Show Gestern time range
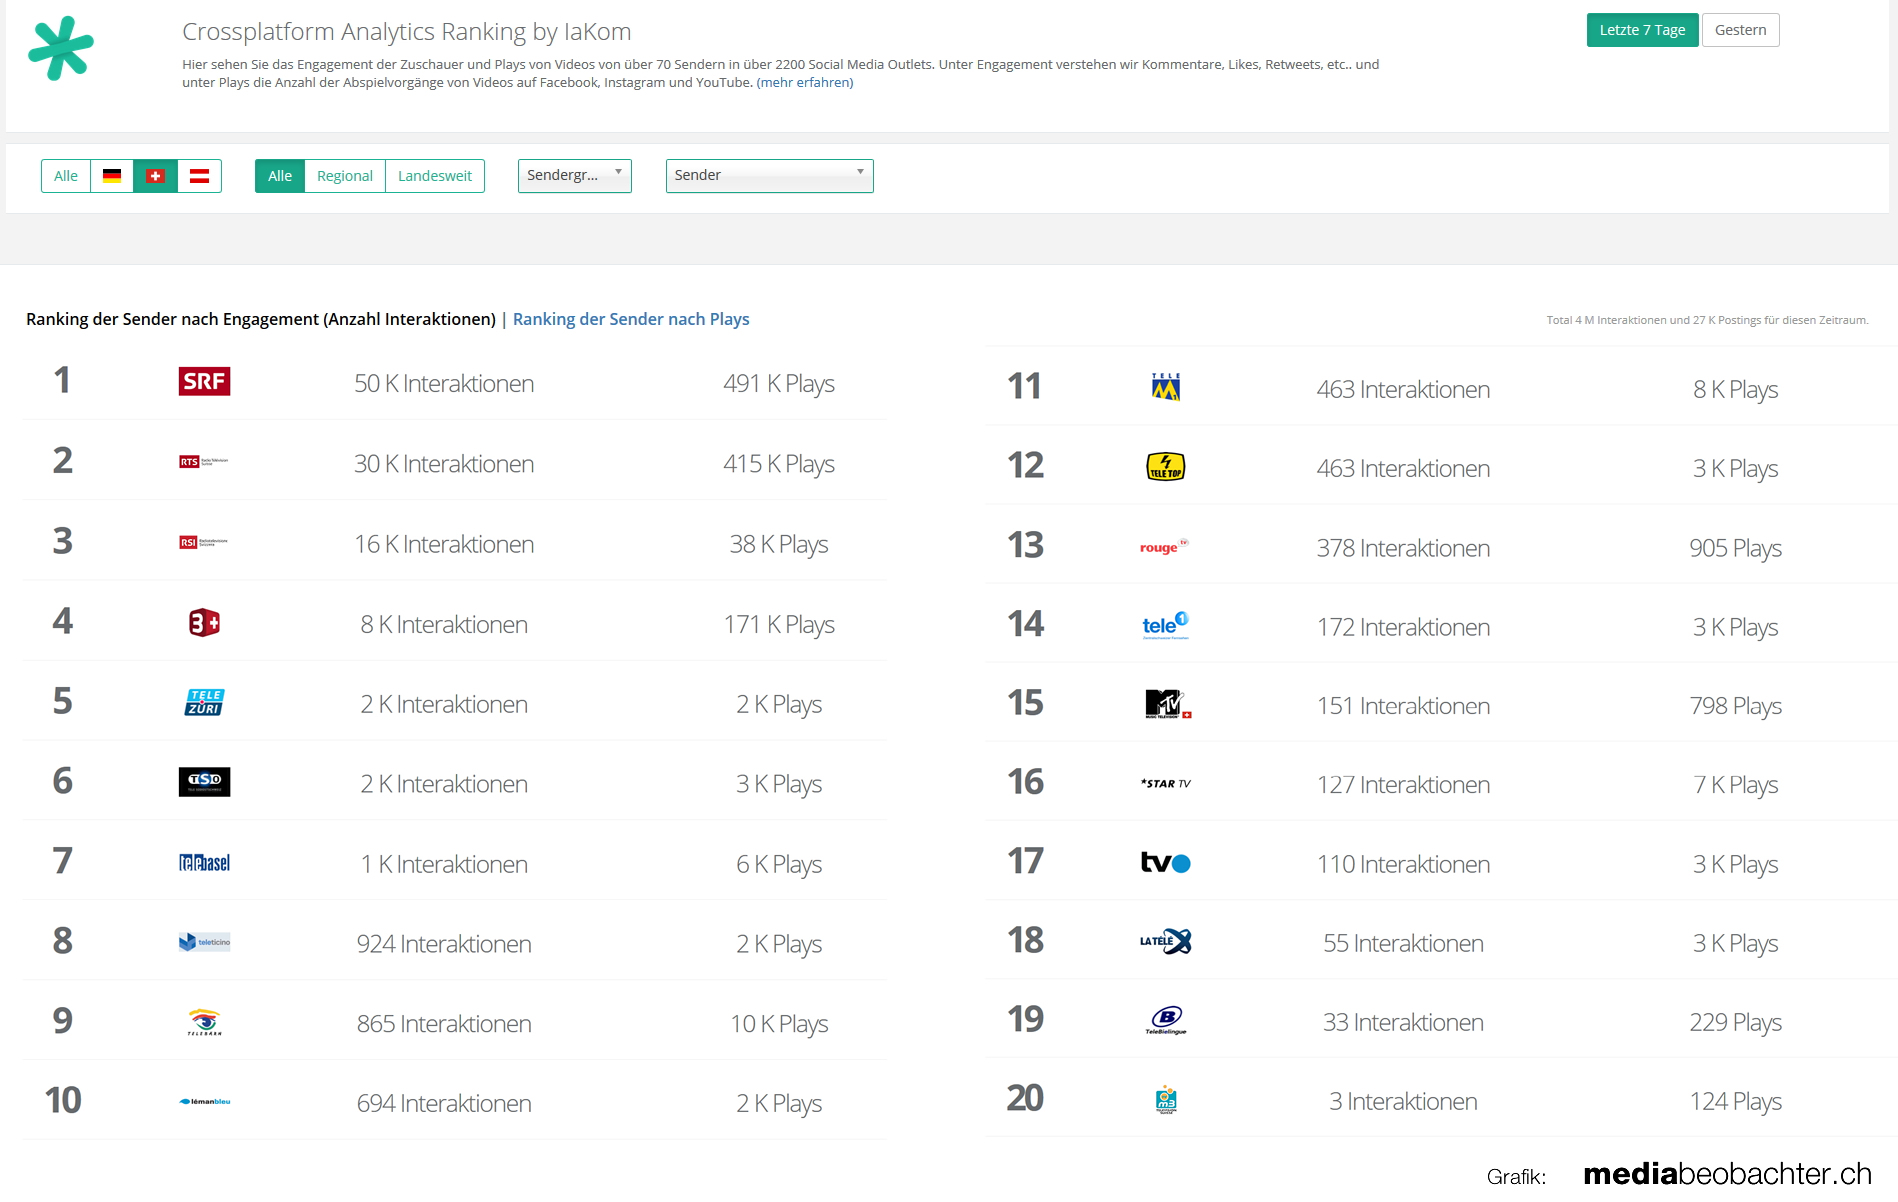This screenshot has height=1202, width=1898. click(1740, 30)
